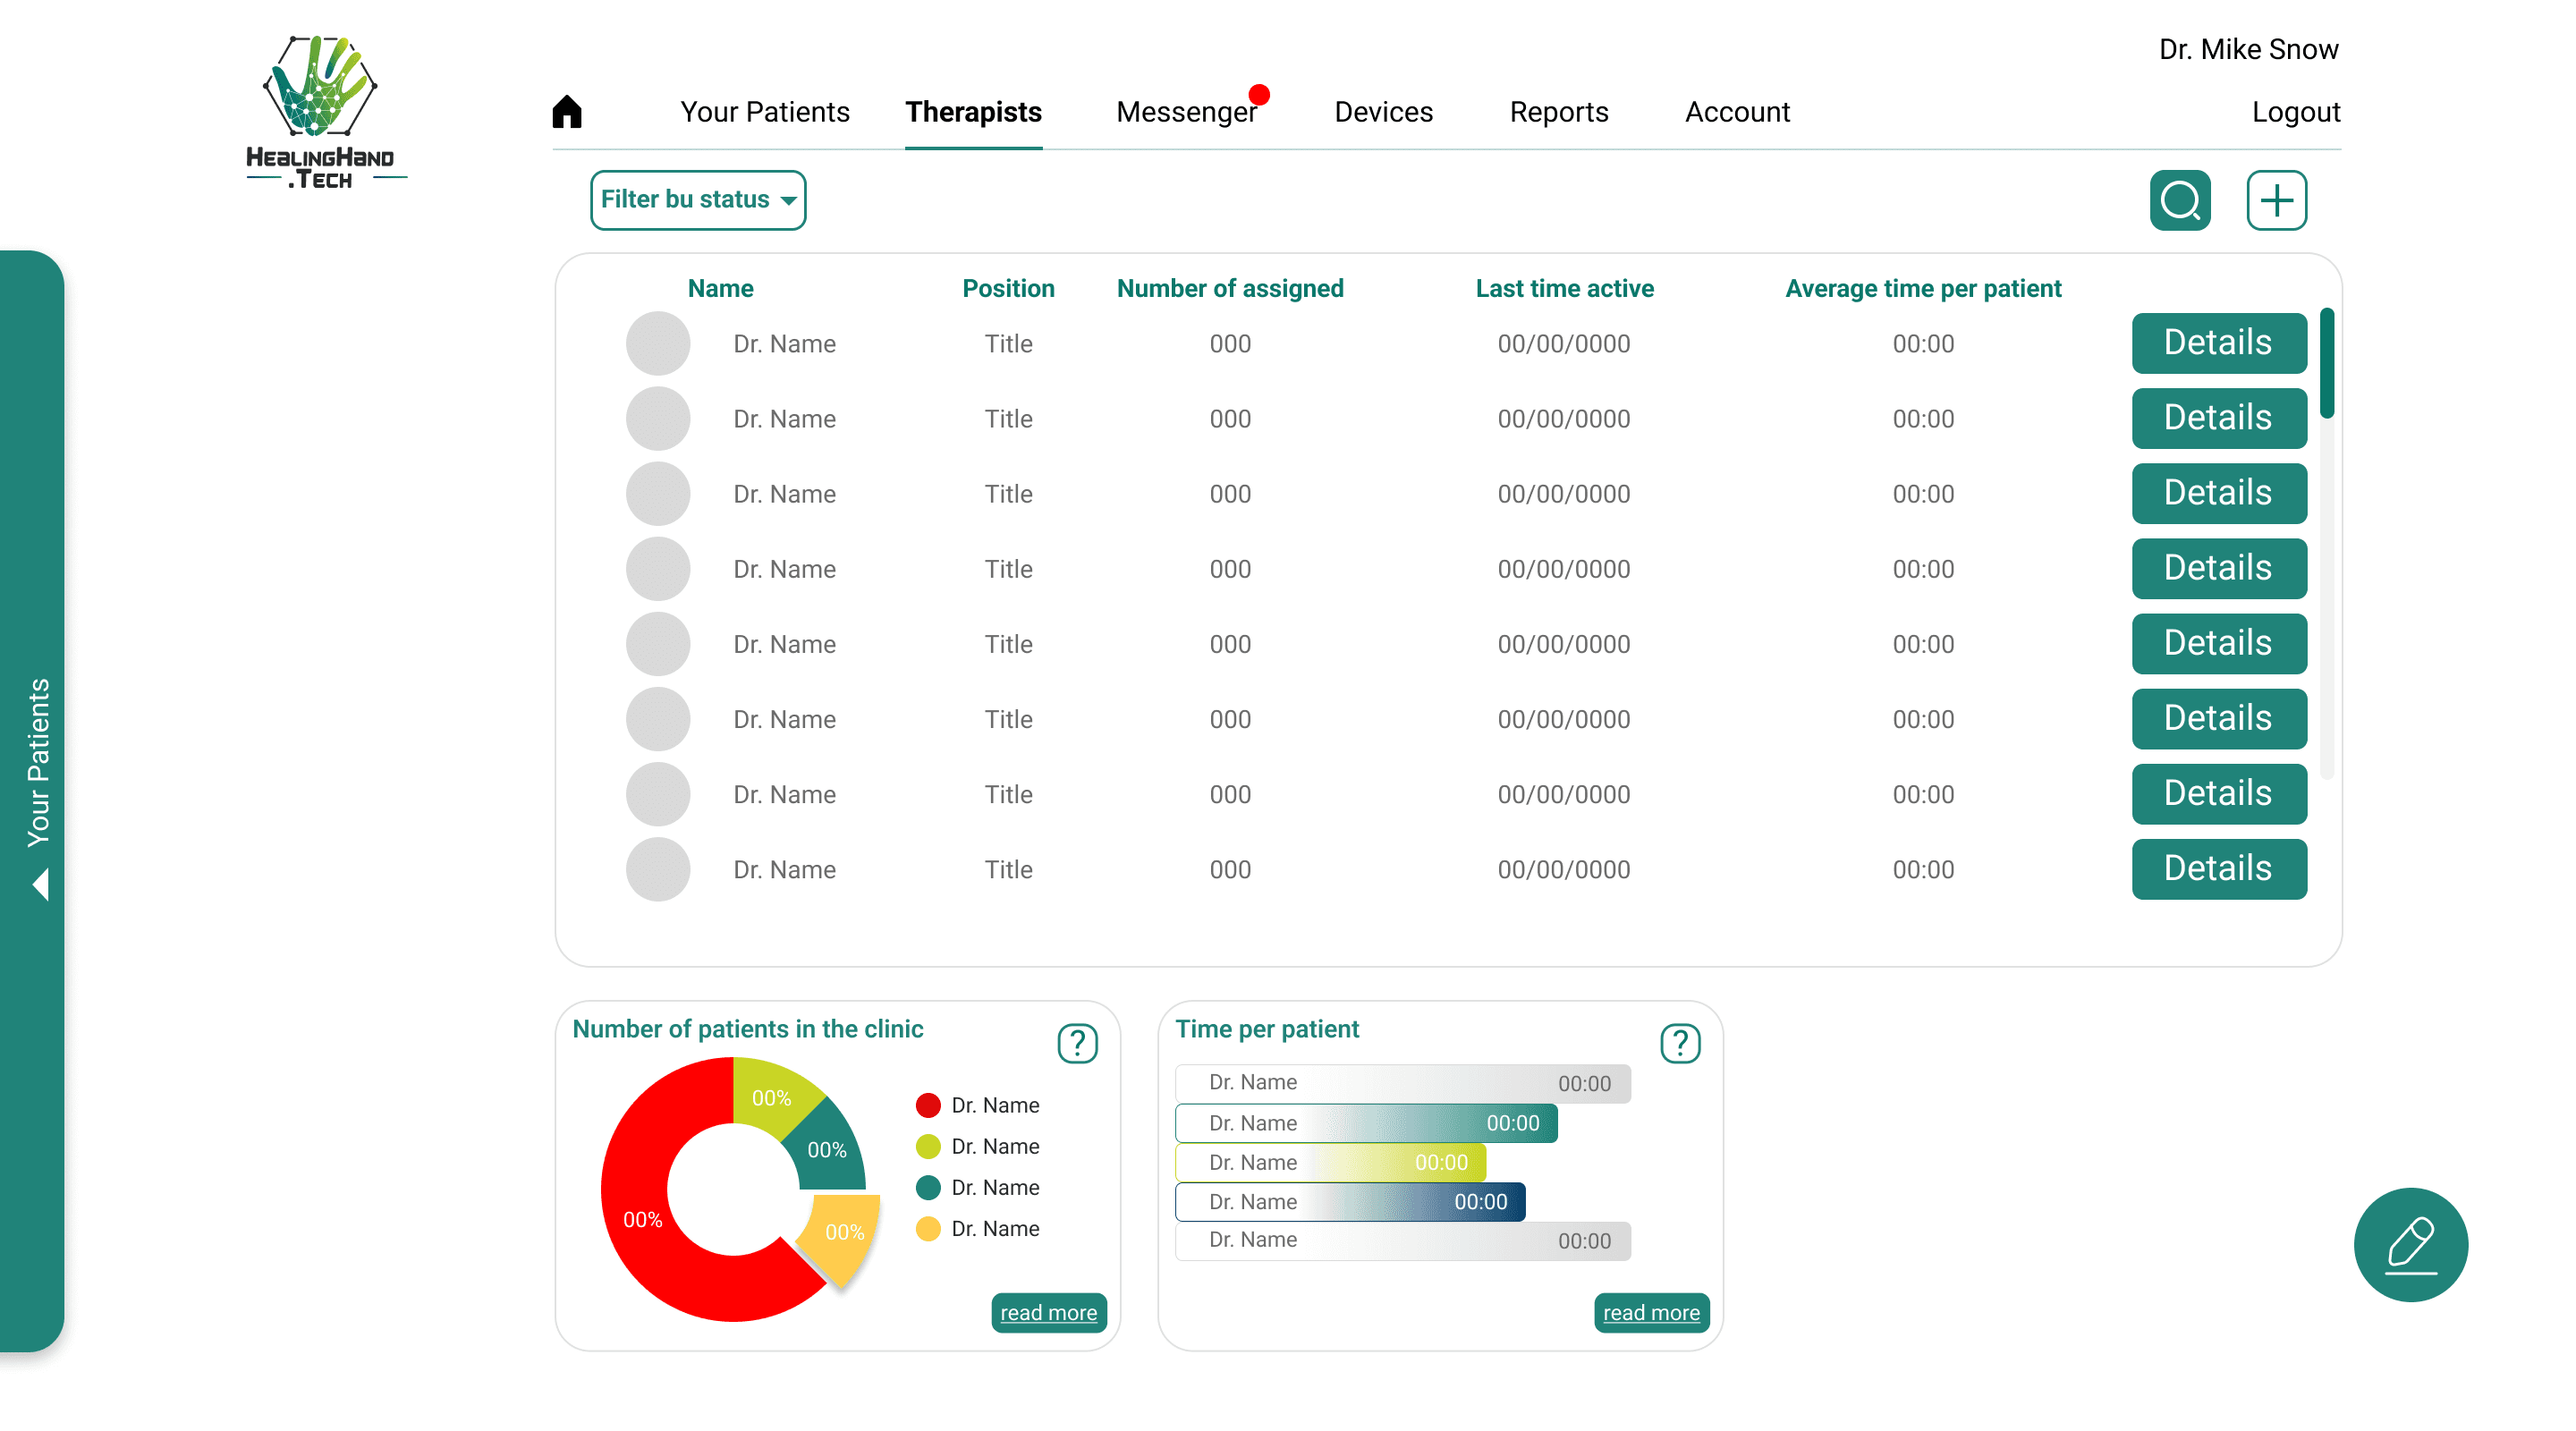Sort by Last time active column header
This screenshot has height=1431, width=2576.
click(x=1564, y=288)
